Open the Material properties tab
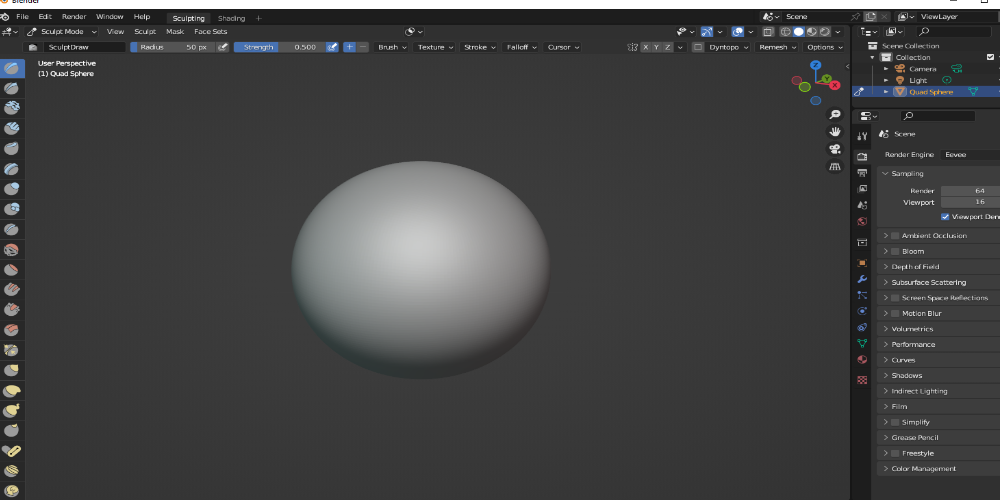The width and height of the screenshot is (1000, 500). click(862, 360)
